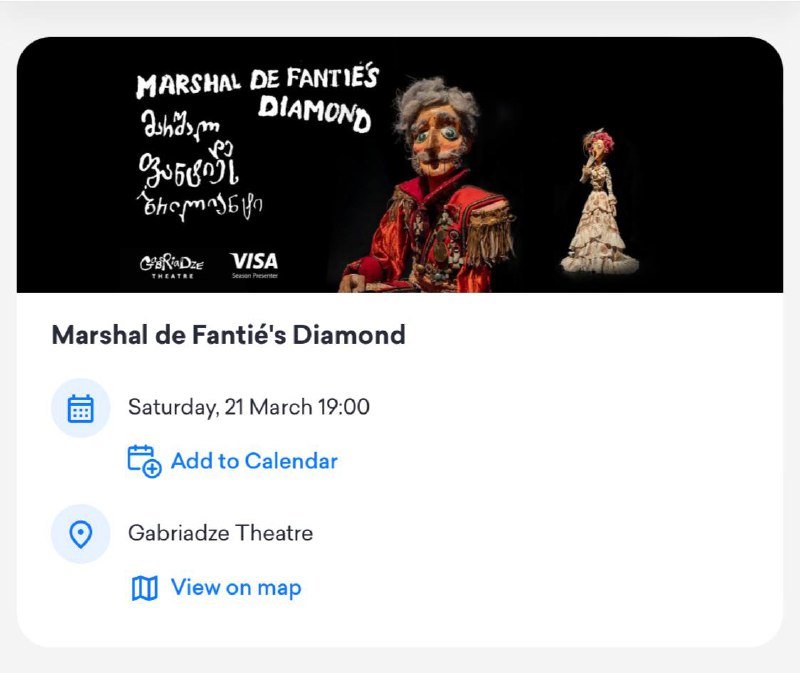Viewport: 800px width, 673px height.
Task: Open the Add to Calendar link
Action: pos(254,461)
